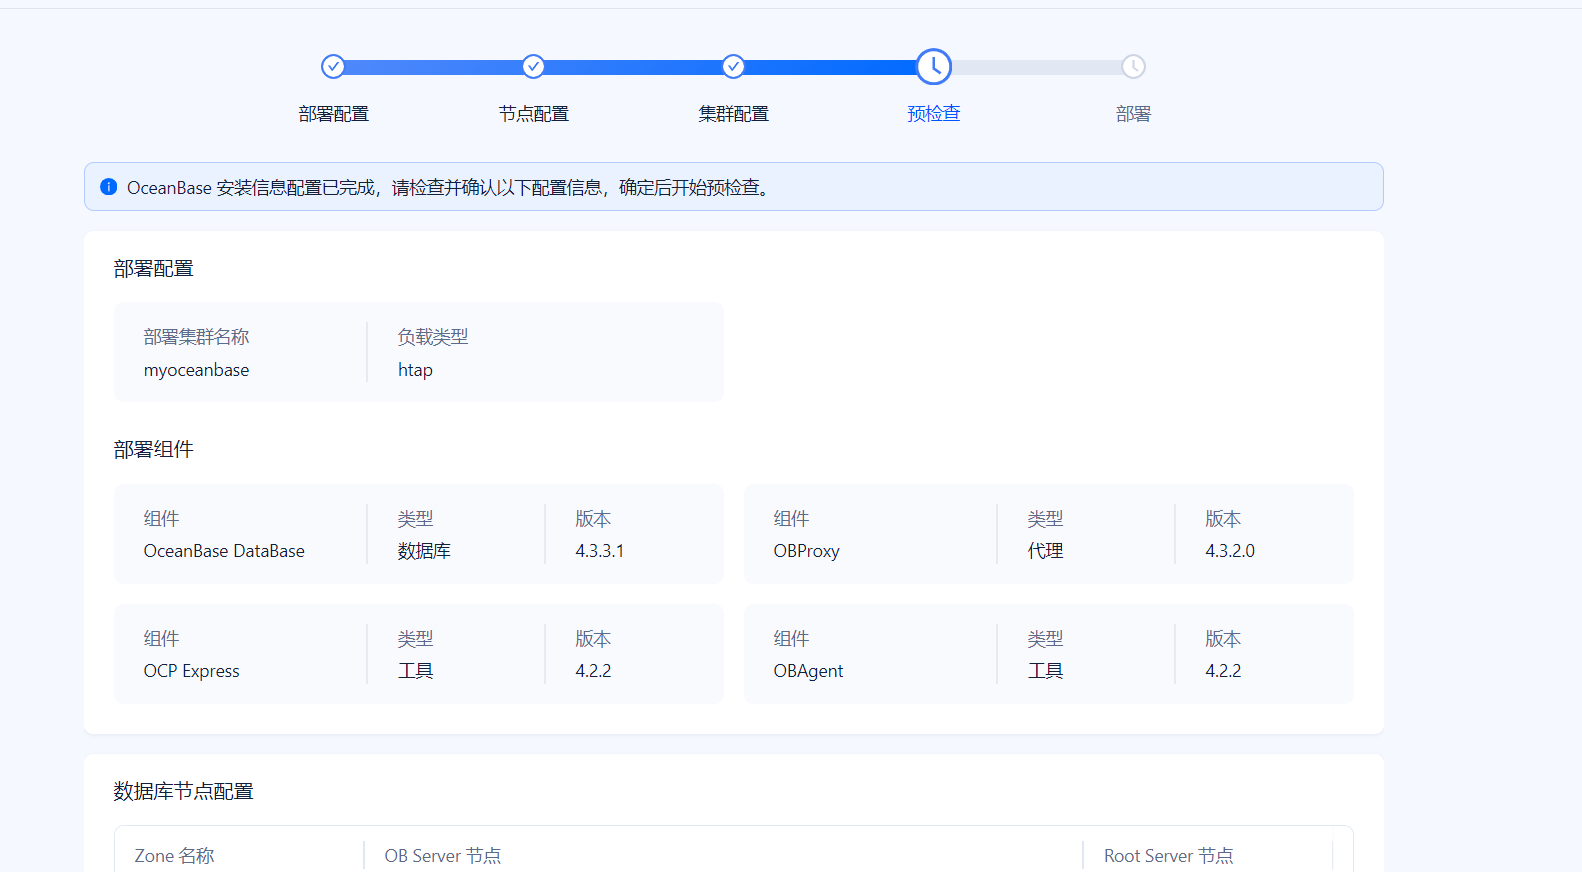The height and width of the screenshot is (872, 1582).
Task: Go to the 集群配置 step label
Action: [734, 114]
